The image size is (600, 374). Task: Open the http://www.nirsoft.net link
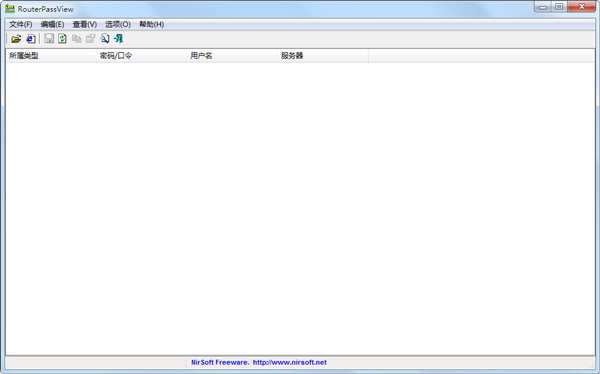290,363
